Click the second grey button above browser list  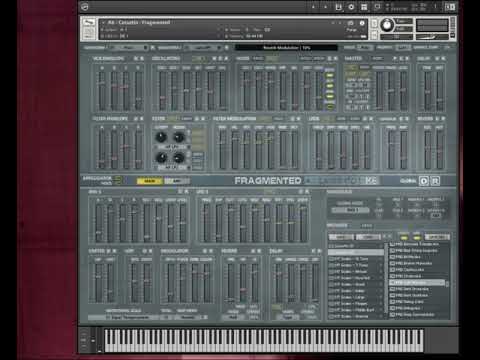tap(368, 237)
